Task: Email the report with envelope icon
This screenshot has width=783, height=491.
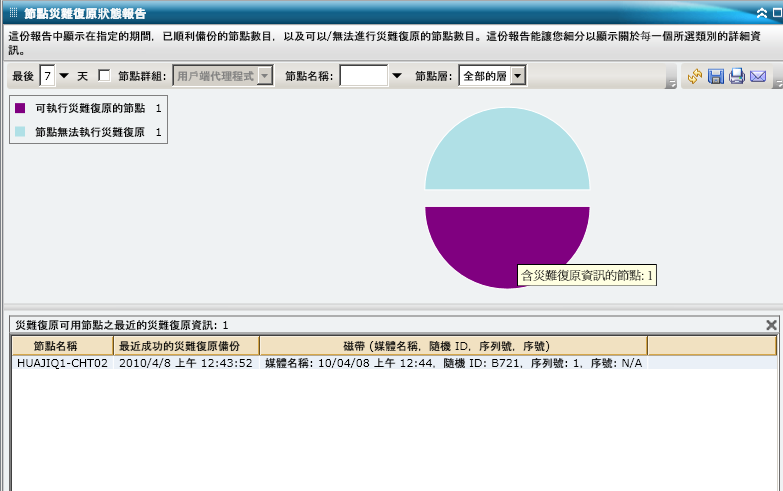Action: [758, 76]
